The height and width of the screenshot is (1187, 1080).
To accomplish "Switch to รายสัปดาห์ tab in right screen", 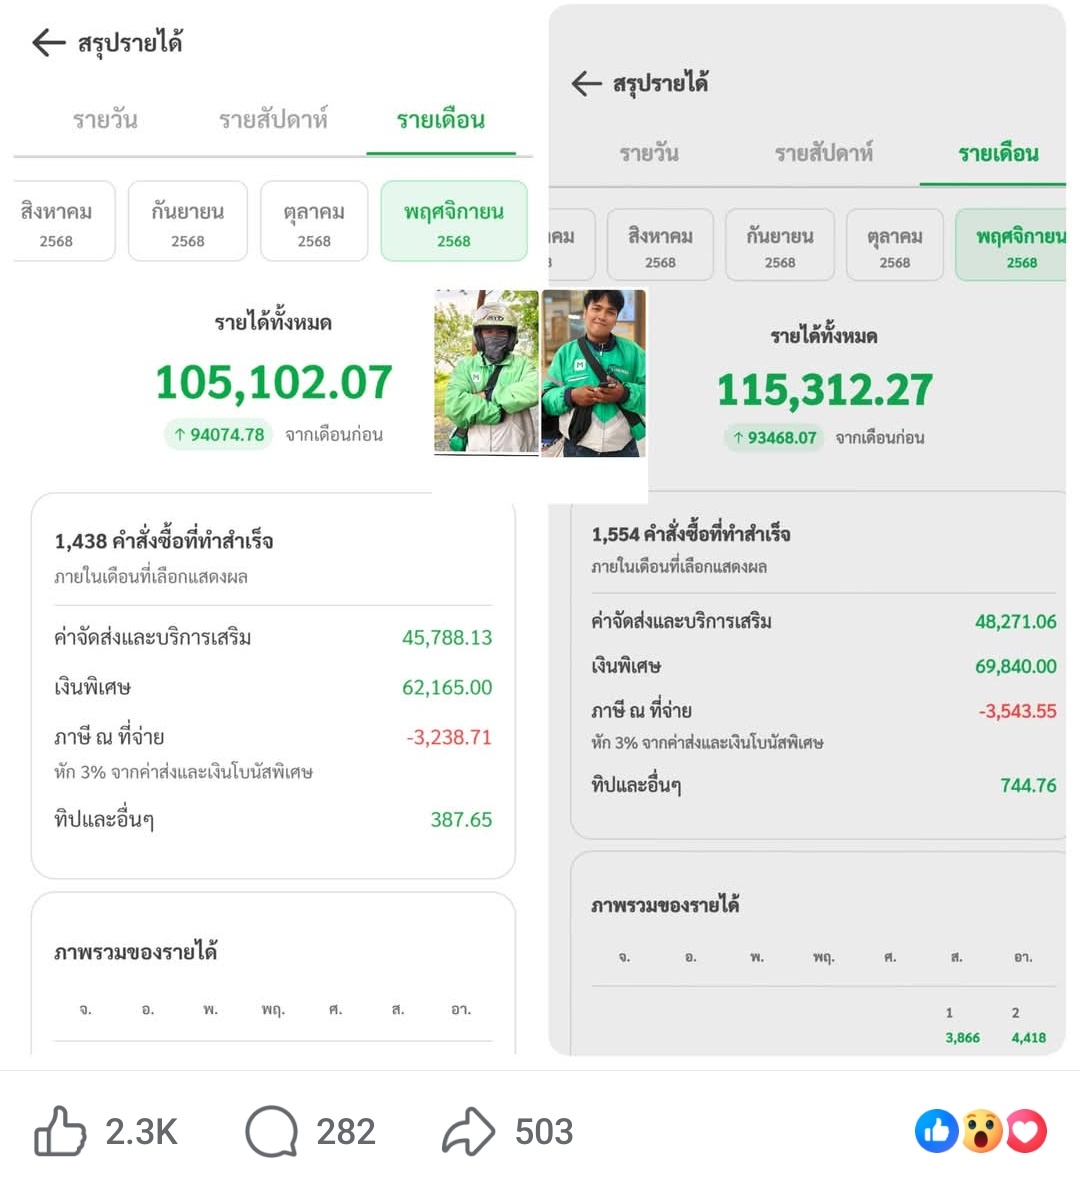I will pyautogui.click(x=823, y=154).
